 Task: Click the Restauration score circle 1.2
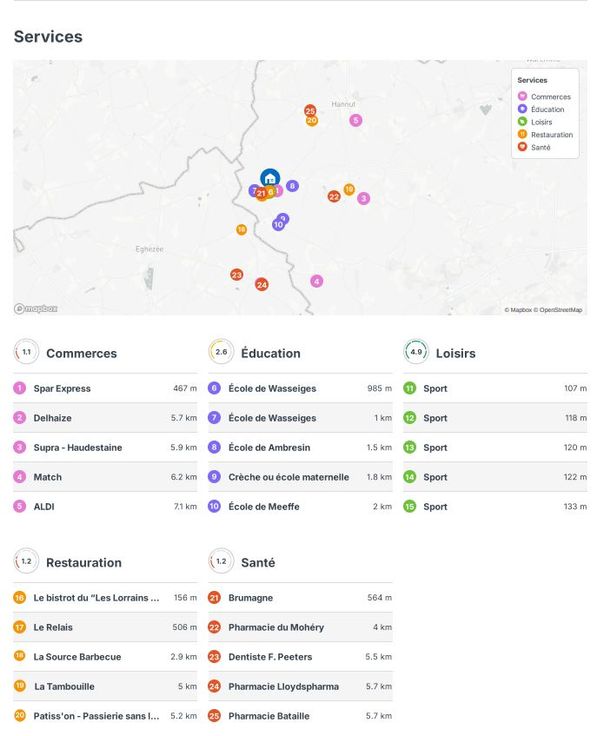click(26, 562)
